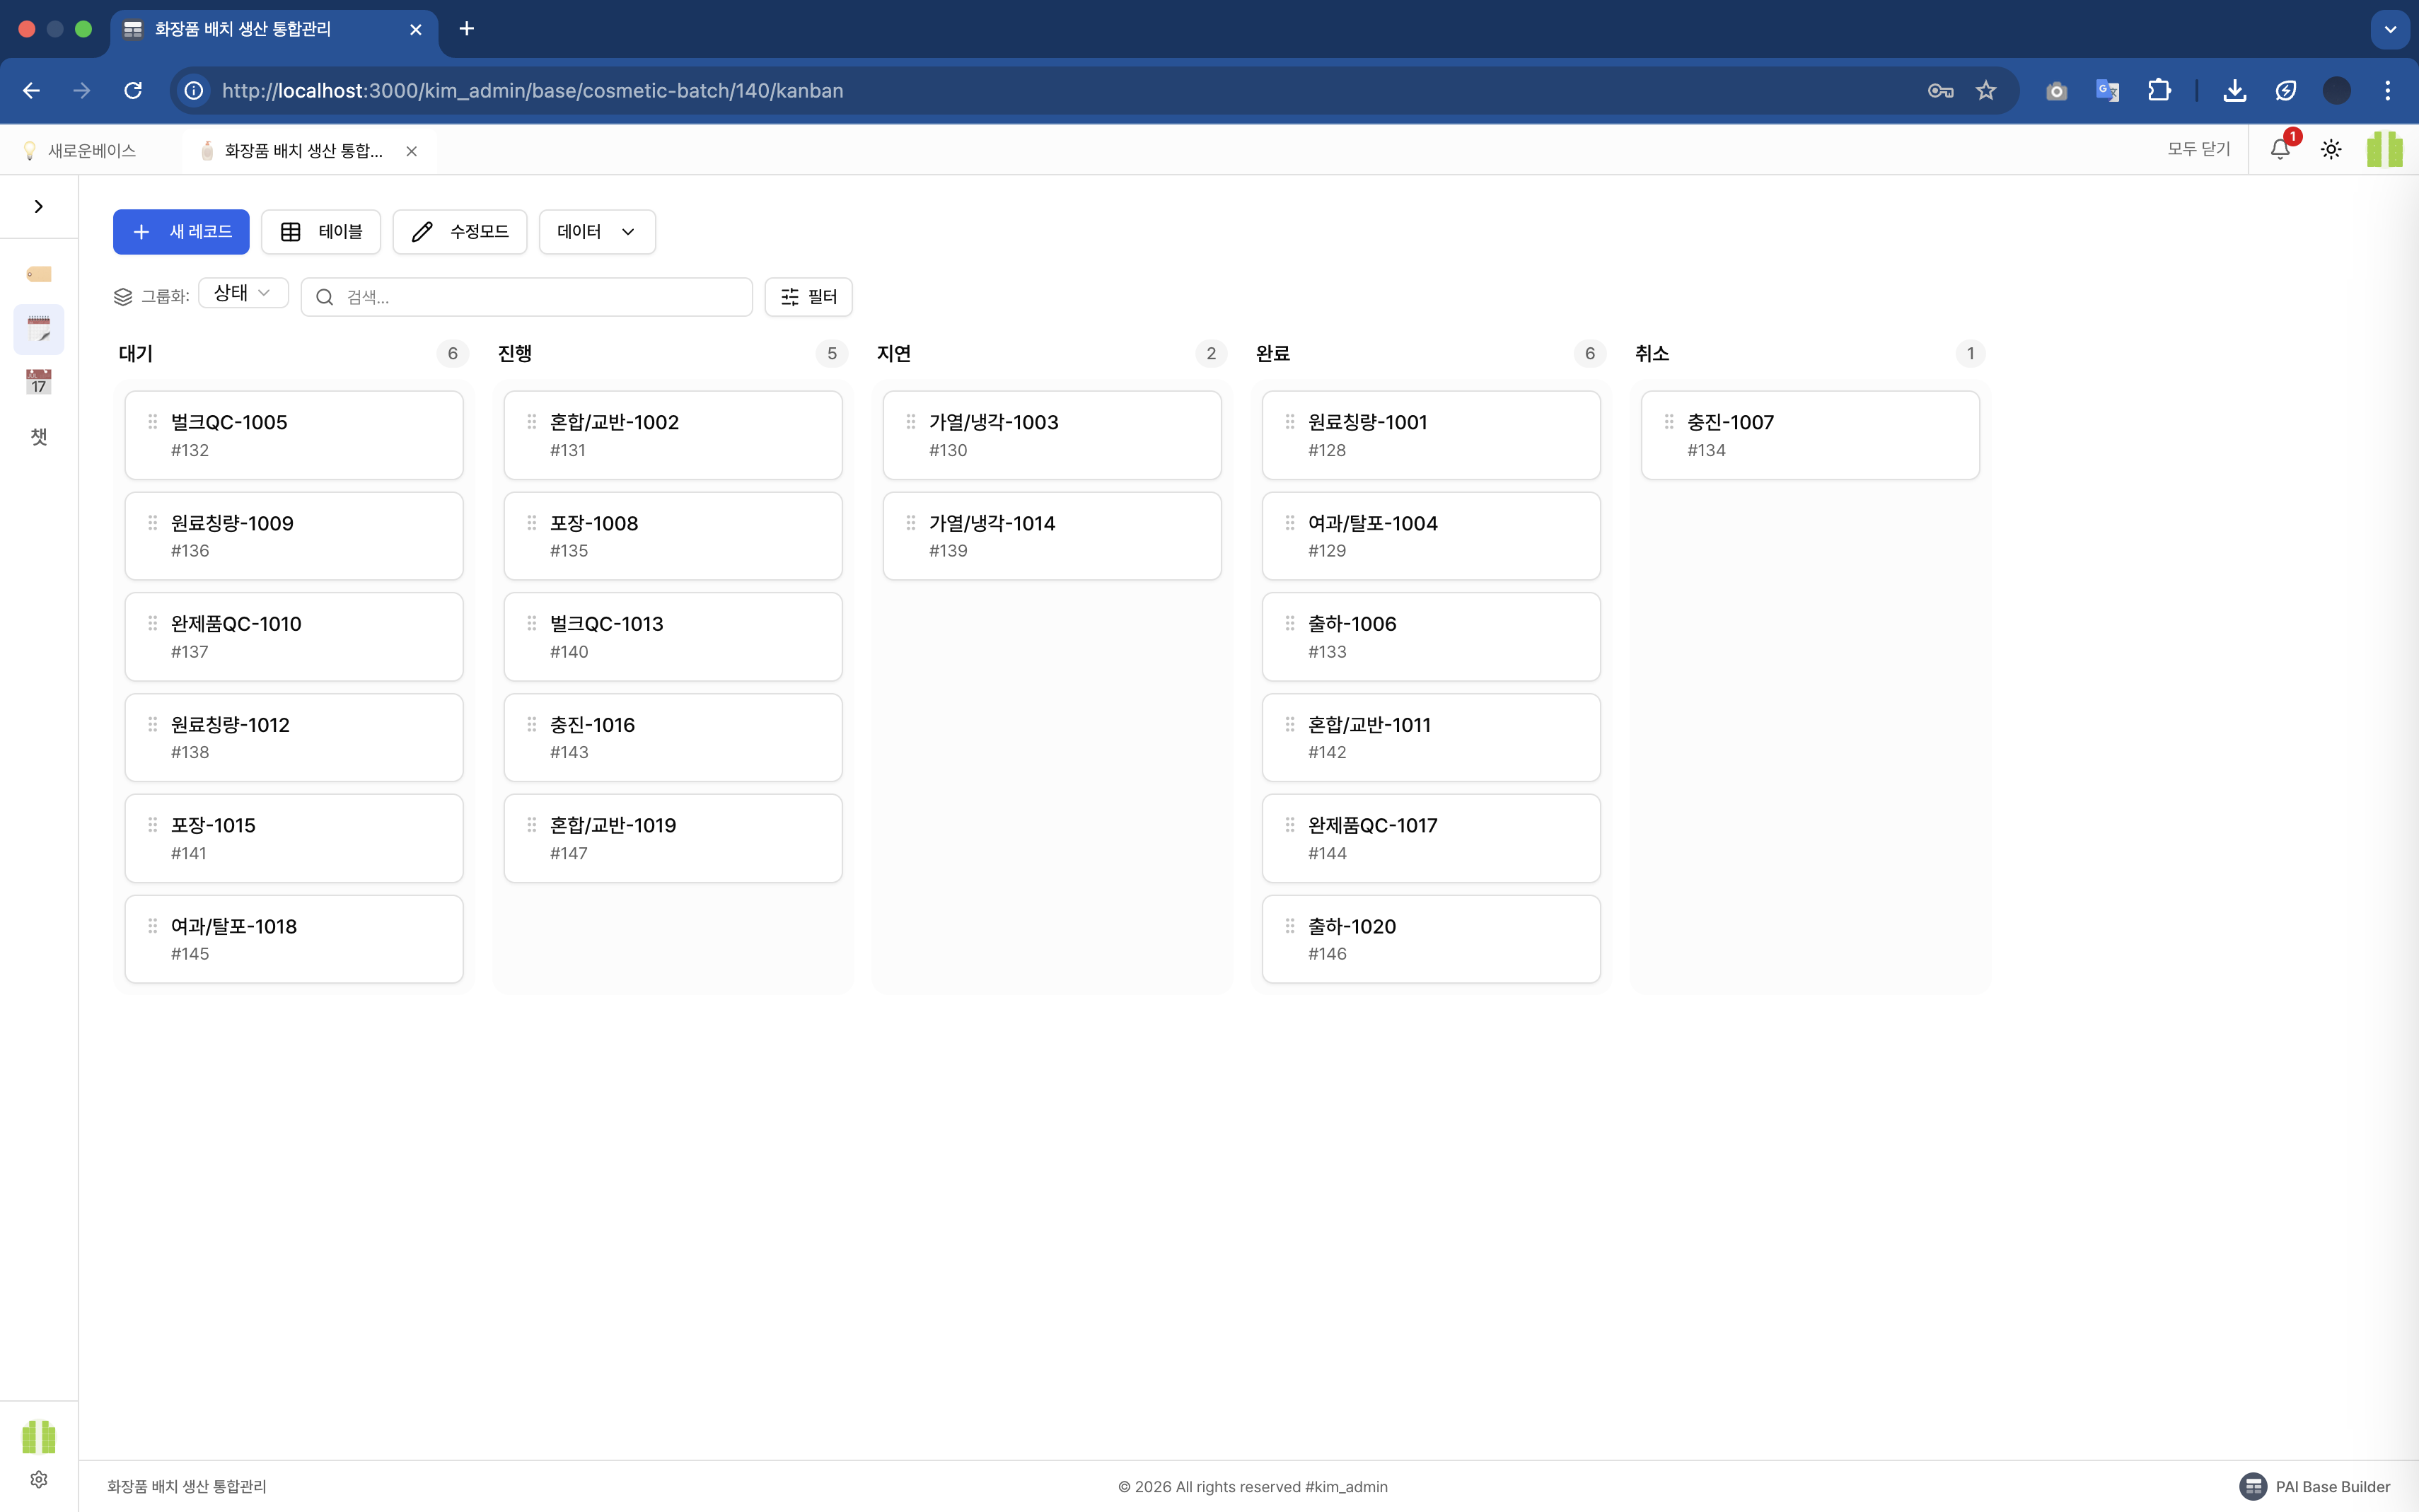The image size is (2419, 1512).
Task: Switch to 테이블 view
Action: coord(321,232)
